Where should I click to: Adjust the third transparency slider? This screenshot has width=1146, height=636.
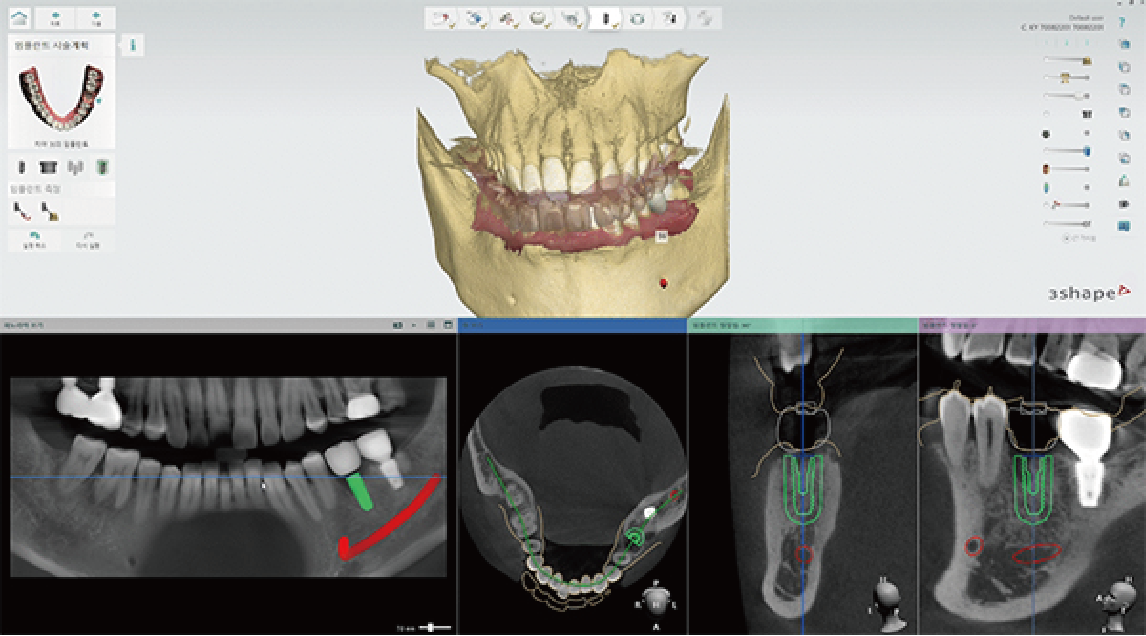(1067, 96)
